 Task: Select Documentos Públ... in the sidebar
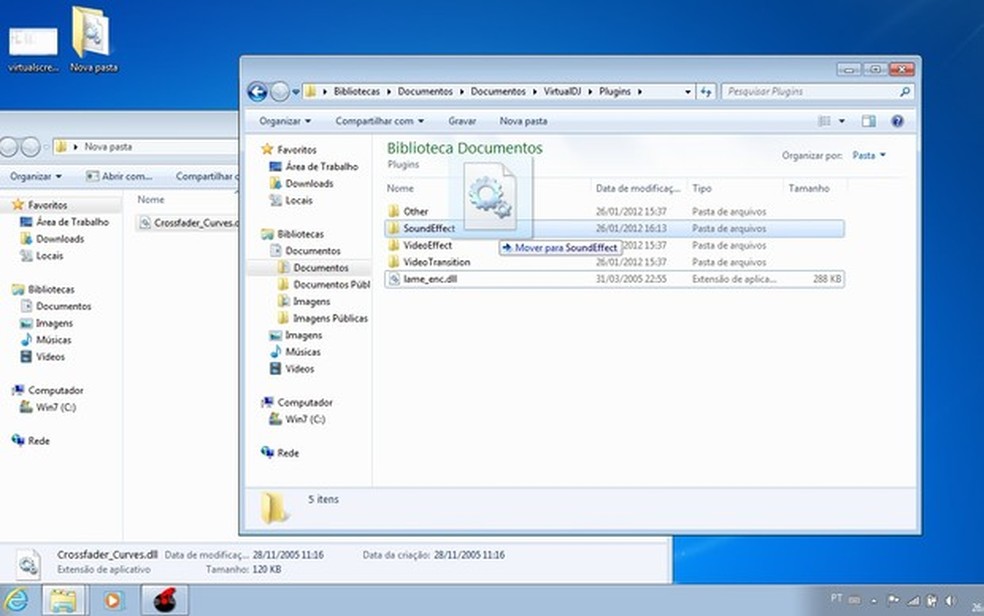coord(331,284)
